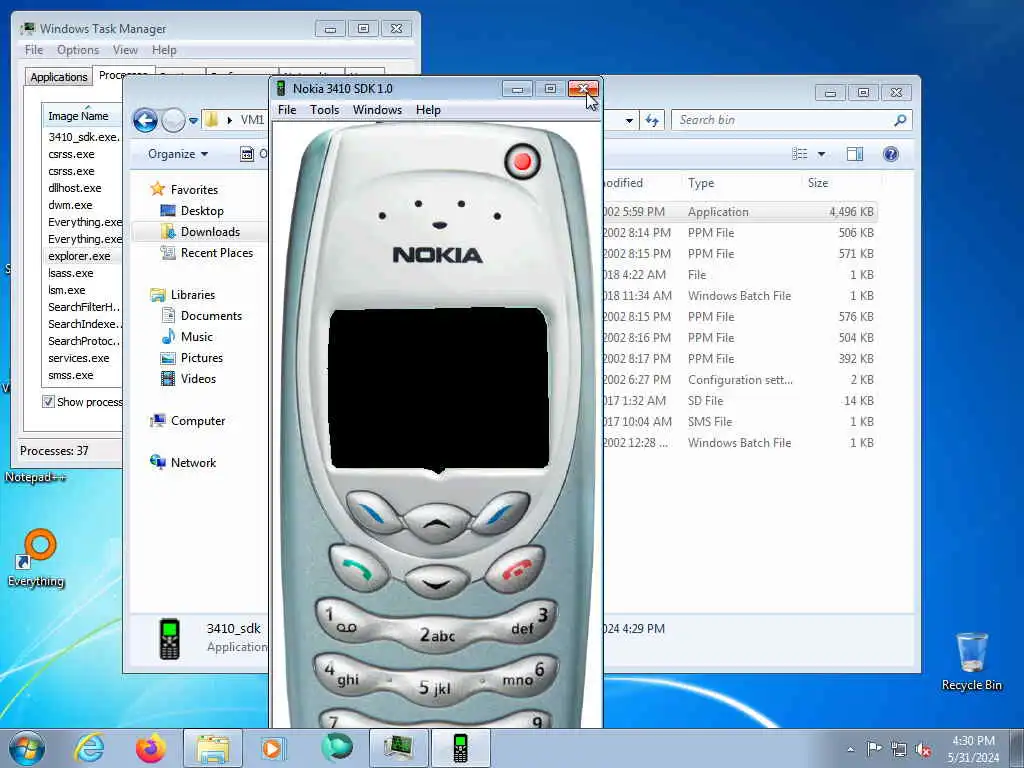Tap the 5 jkl key on keypad
Screen dimensions: 1024x768
pyautogui.click(x=436, y=688)
